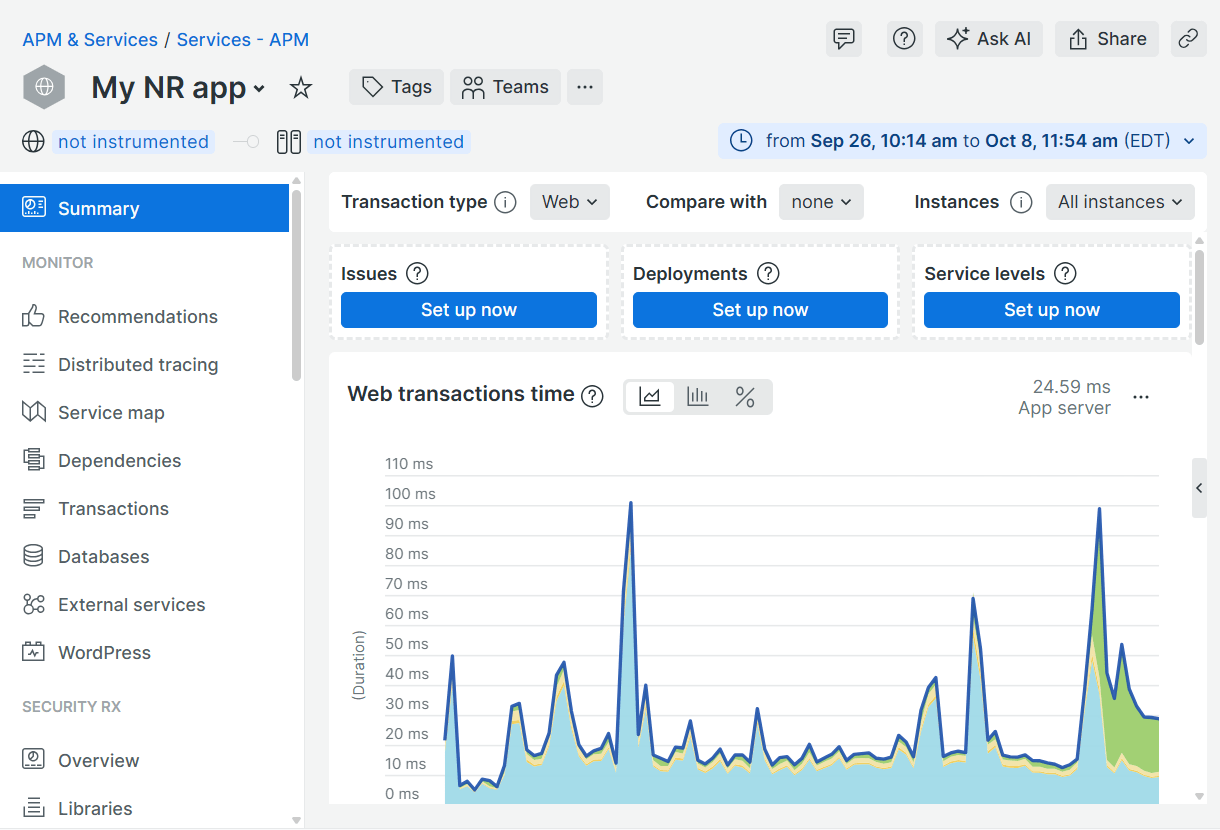
Task: Click the Distributed tracing icon
Action: pos(34,365)
